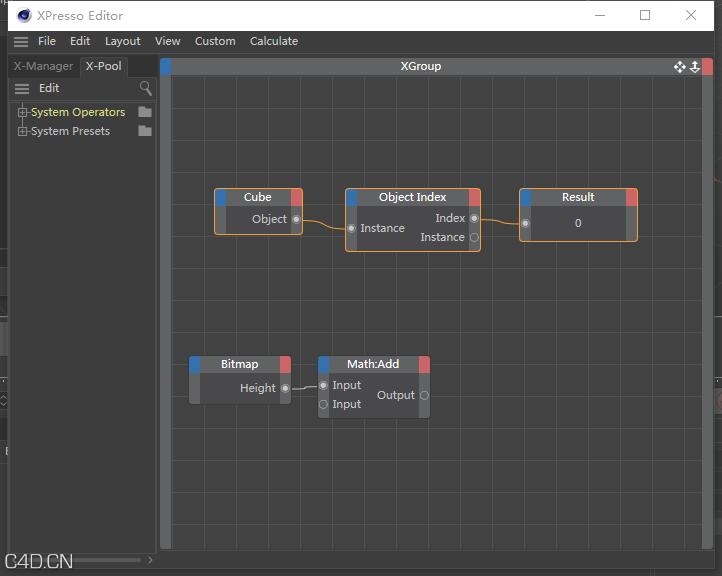Minimize the XPresso Editor window
This screenshot has height=576, width=722.
click(600, 15)
